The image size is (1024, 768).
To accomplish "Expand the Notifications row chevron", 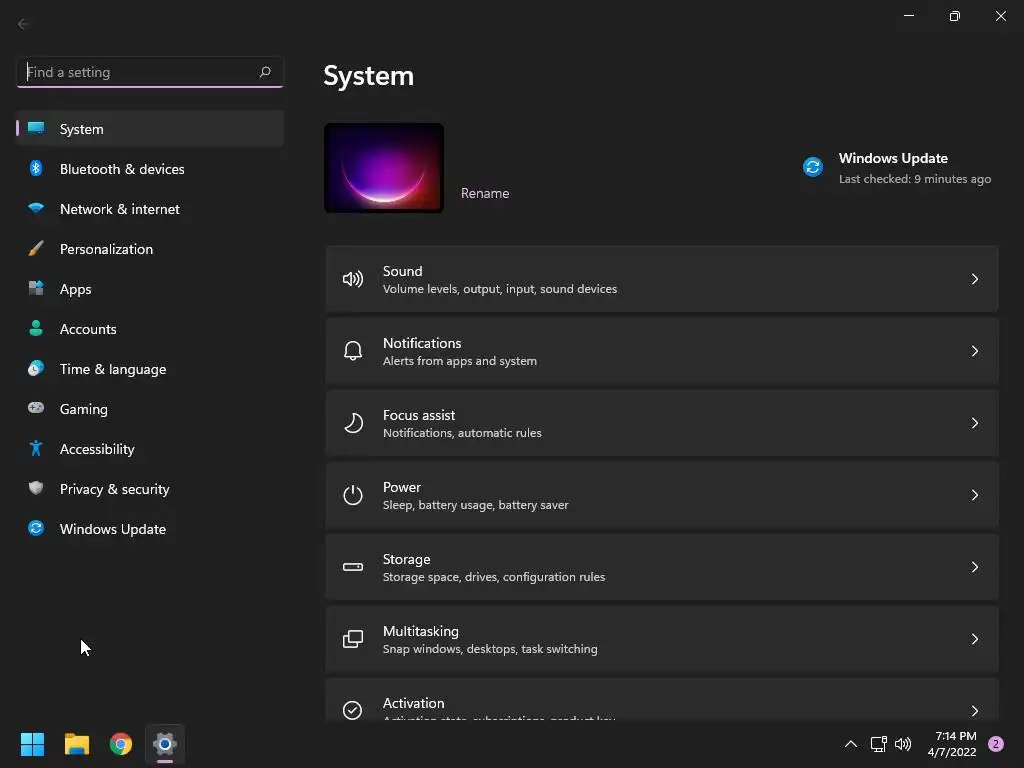I will click(x=974, y=351).
